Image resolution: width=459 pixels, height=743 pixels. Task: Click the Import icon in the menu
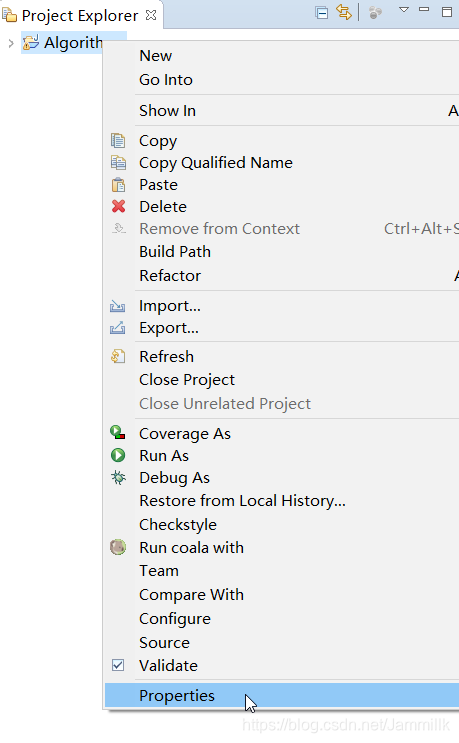coord(117,306)
